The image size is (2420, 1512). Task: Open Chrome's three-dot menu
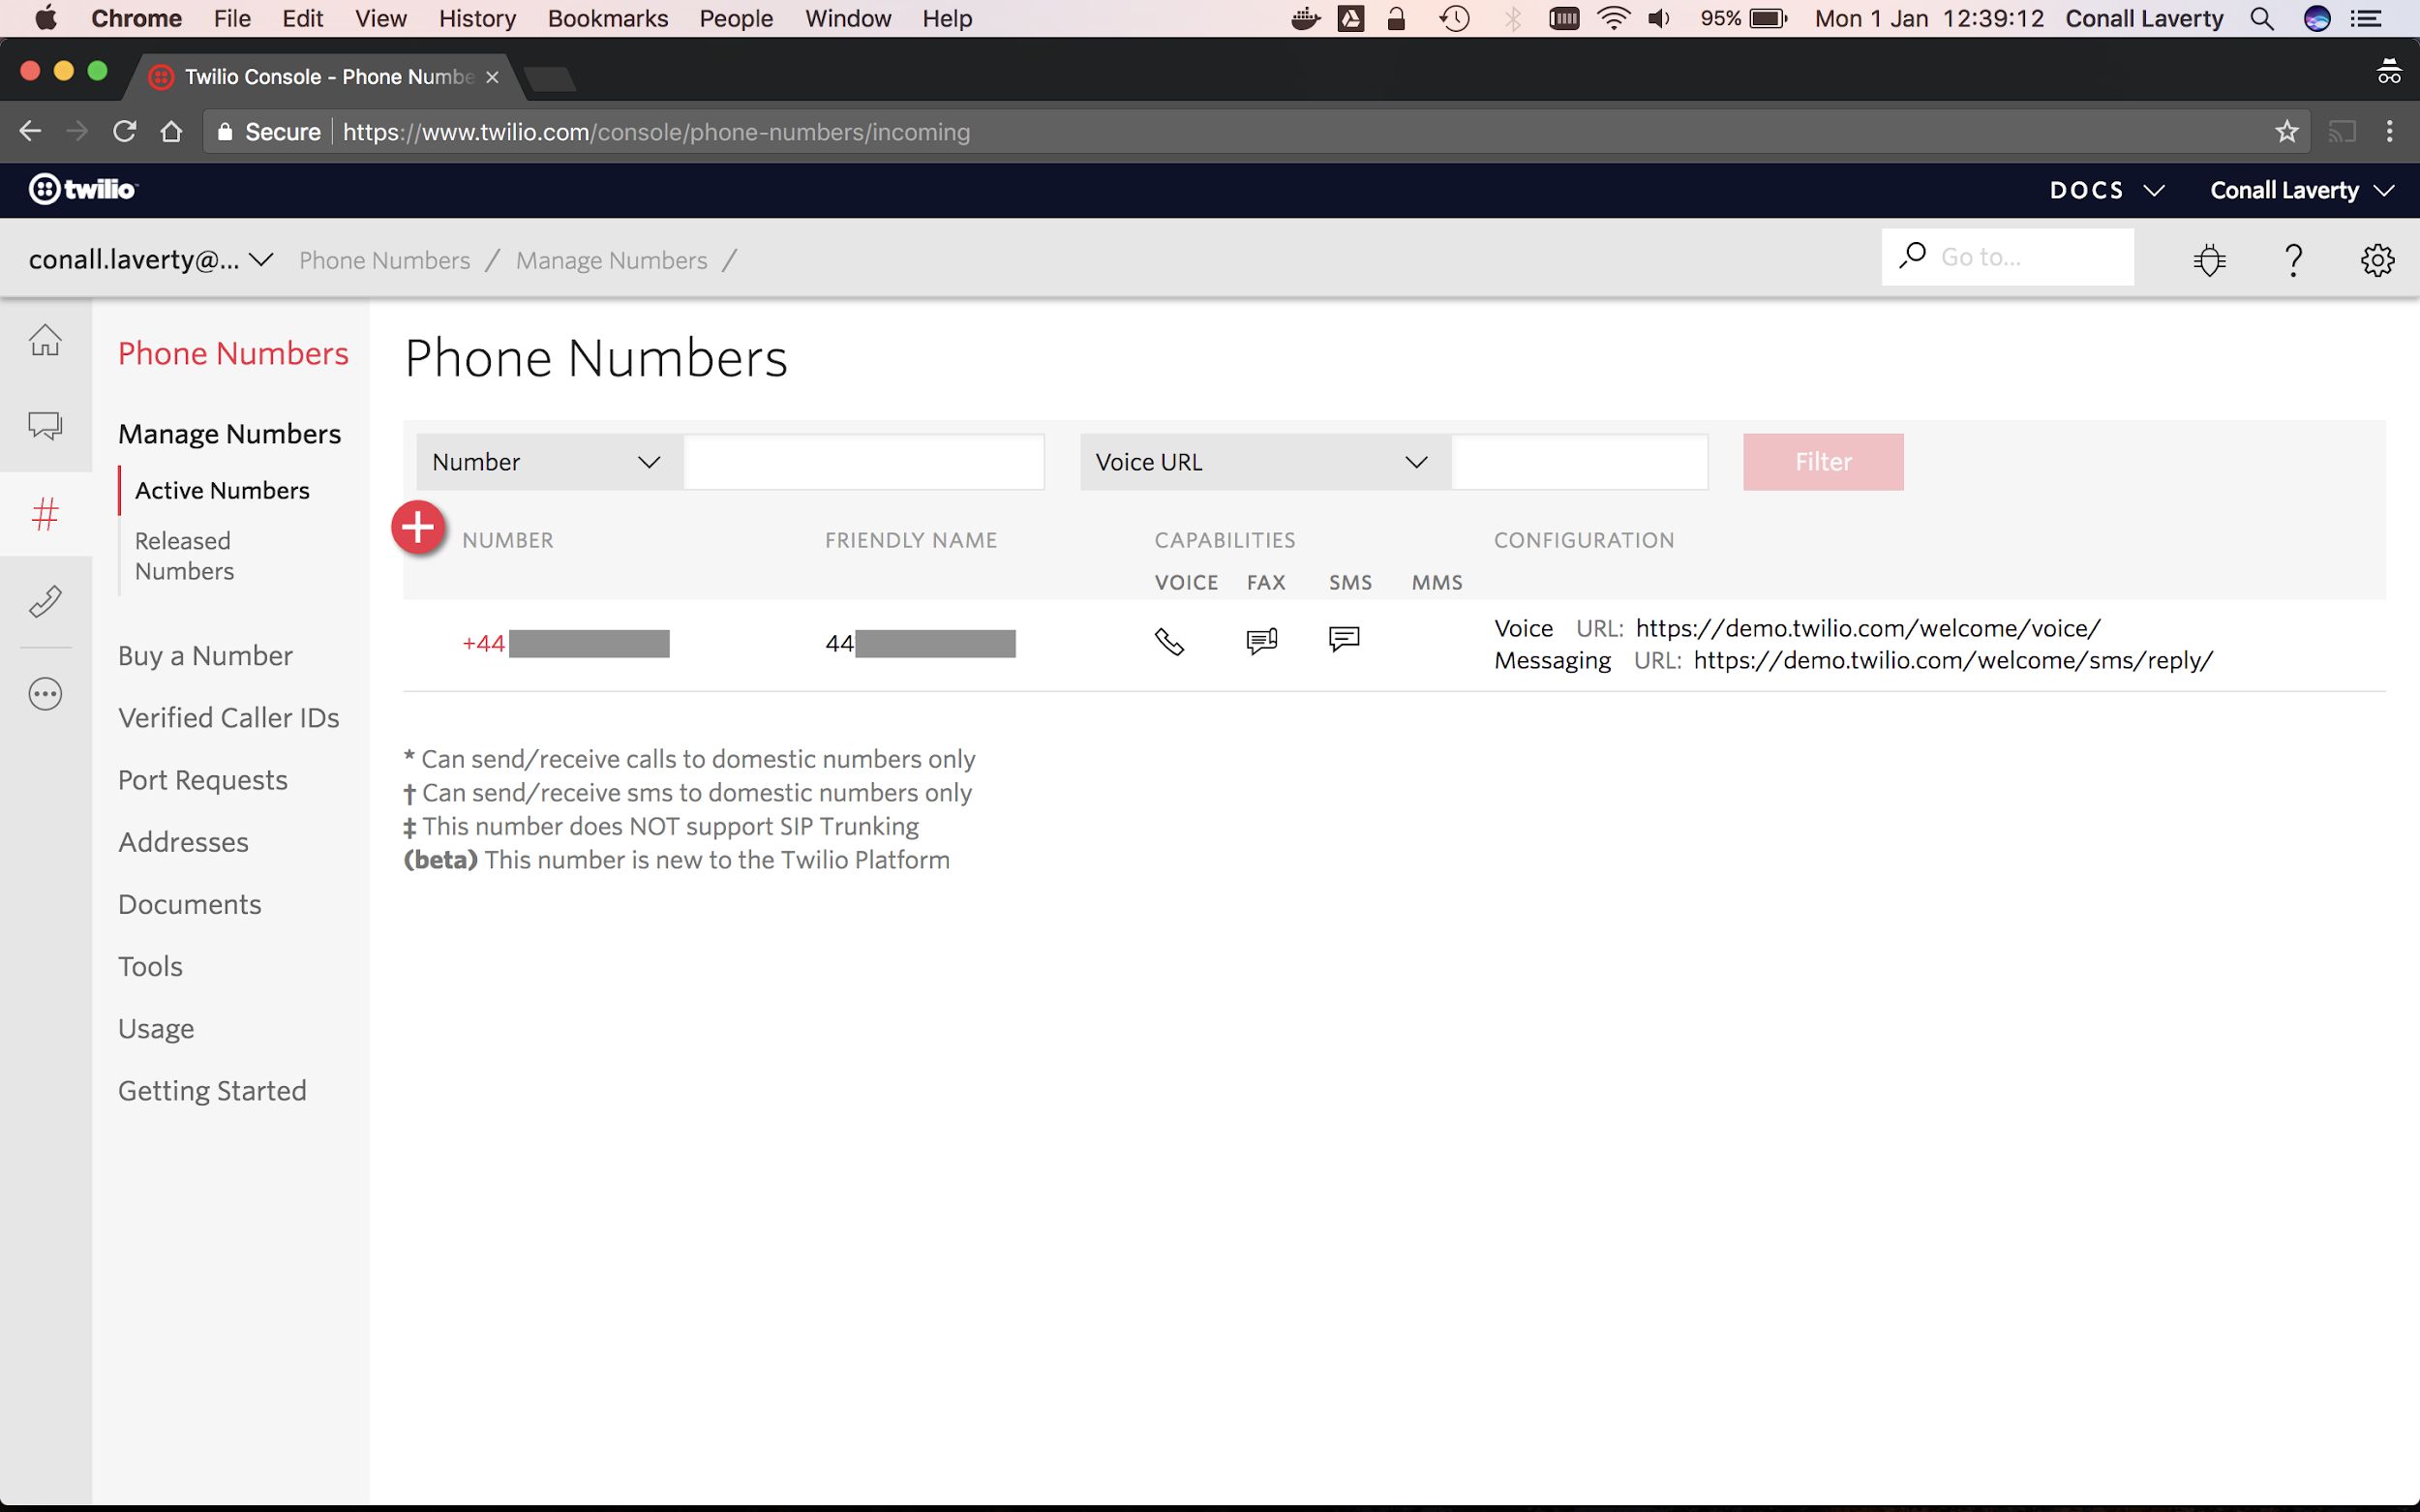click(x=2390, y=131)
